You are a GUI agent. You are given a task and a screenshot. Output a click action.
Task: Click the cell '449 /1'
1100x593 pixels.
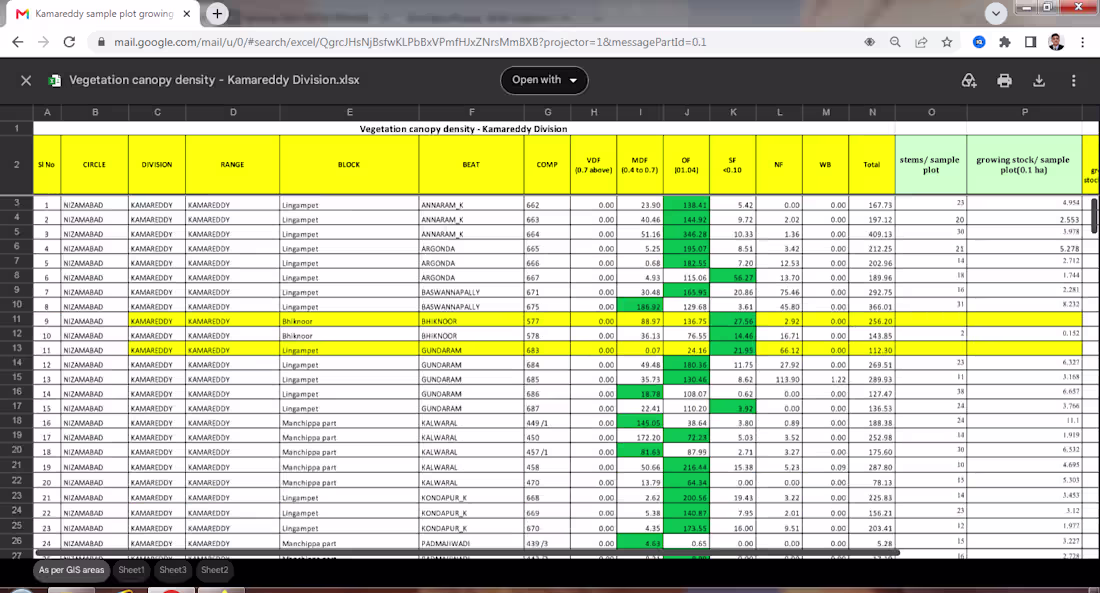point(547,422)
